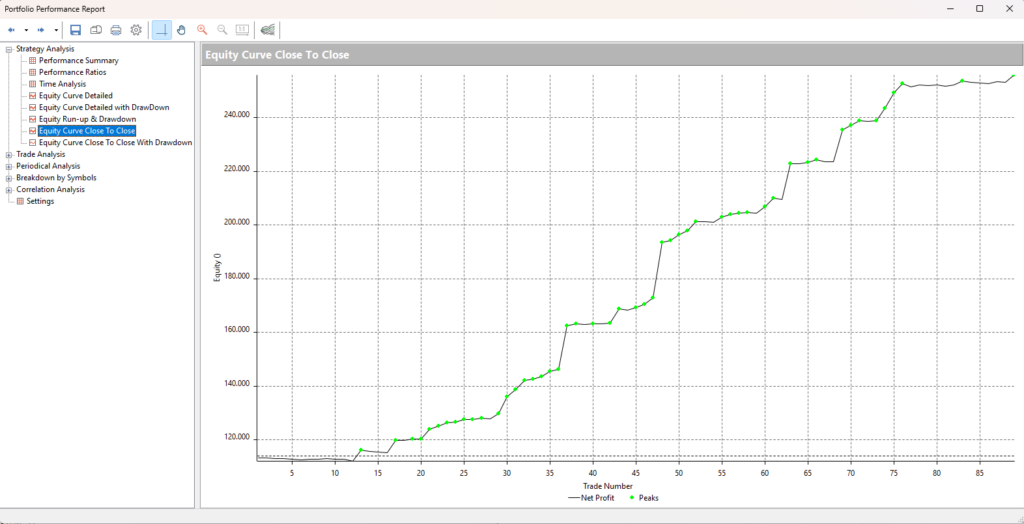Open the Settings tree item
Screen dimensions: 1024x524
tap(40, 201)
